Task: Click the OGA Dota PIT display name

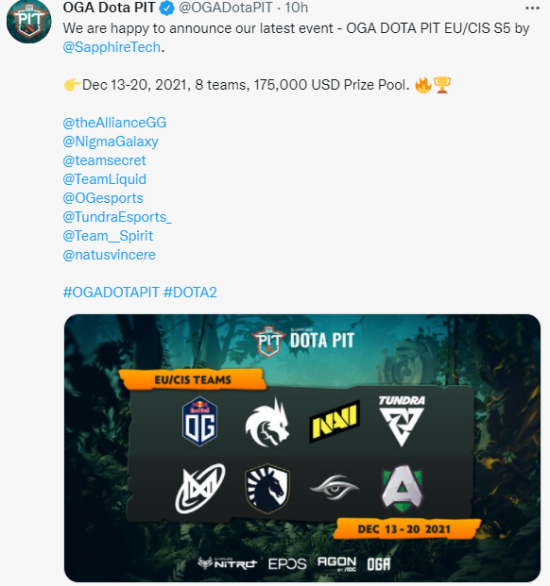Action: coord(109,7)
